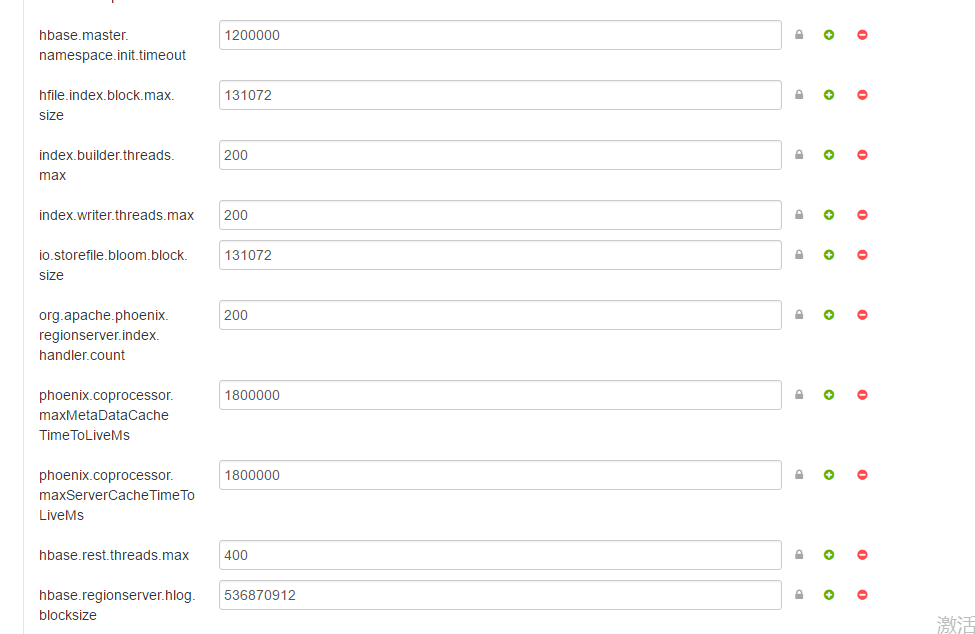Click the hbase.regionserver.hlog.blocksize value field

[500, 595]
